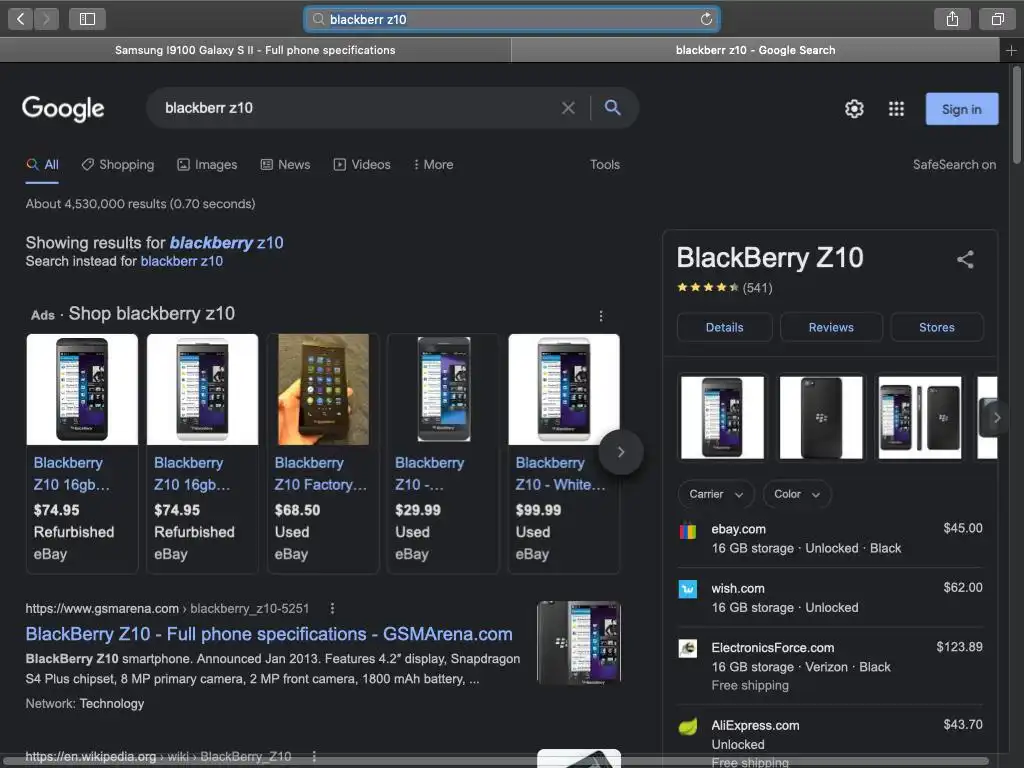Viewport: 1024px width, 768px height.
Task: Clear the Google search box with the X
Action: [x=568, y=108]
